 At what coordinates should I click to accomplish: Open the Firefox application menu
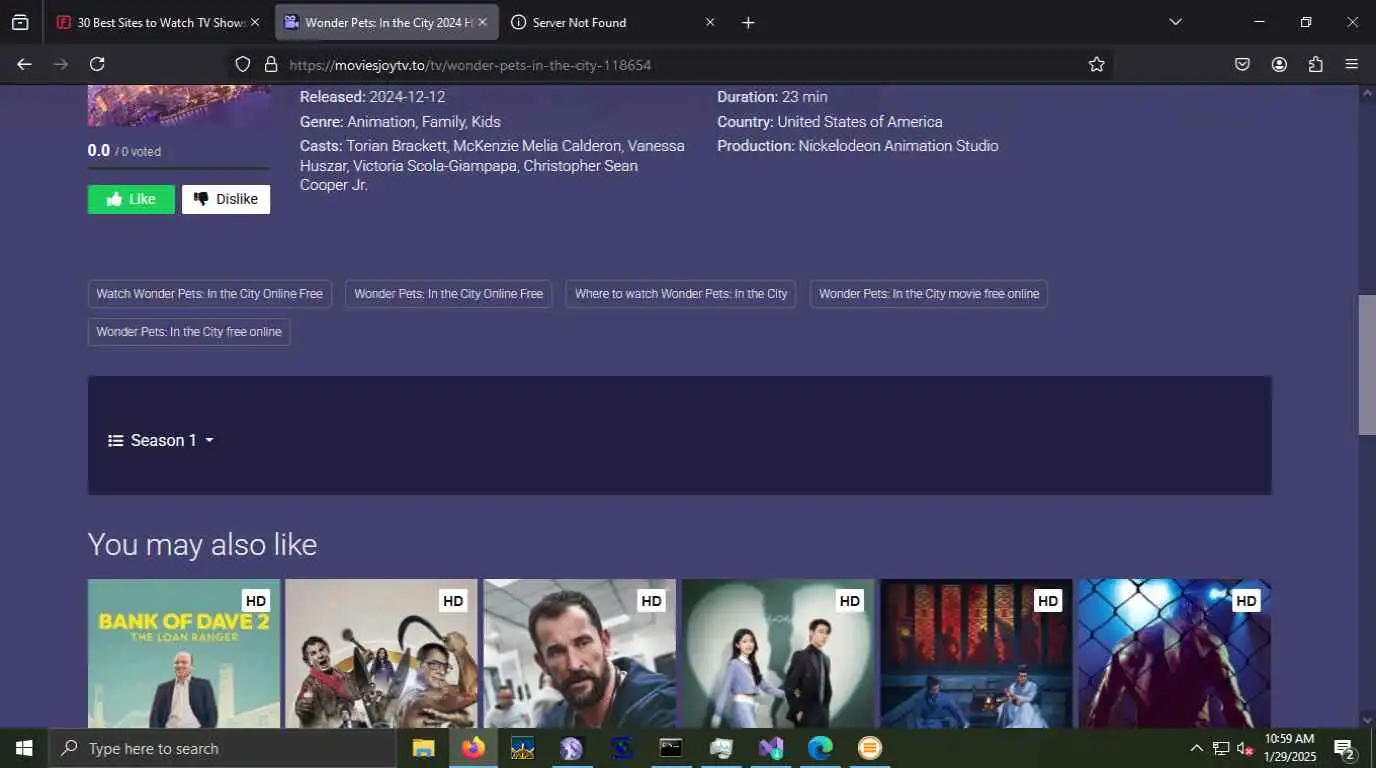click(1352, 64)
